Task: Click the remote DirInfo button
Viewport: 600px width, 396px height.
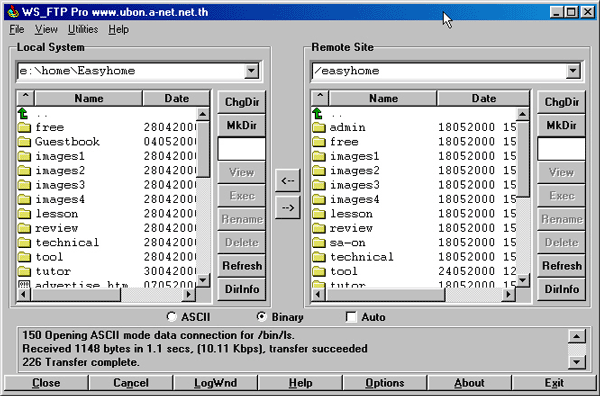Action: click(561, 289)
